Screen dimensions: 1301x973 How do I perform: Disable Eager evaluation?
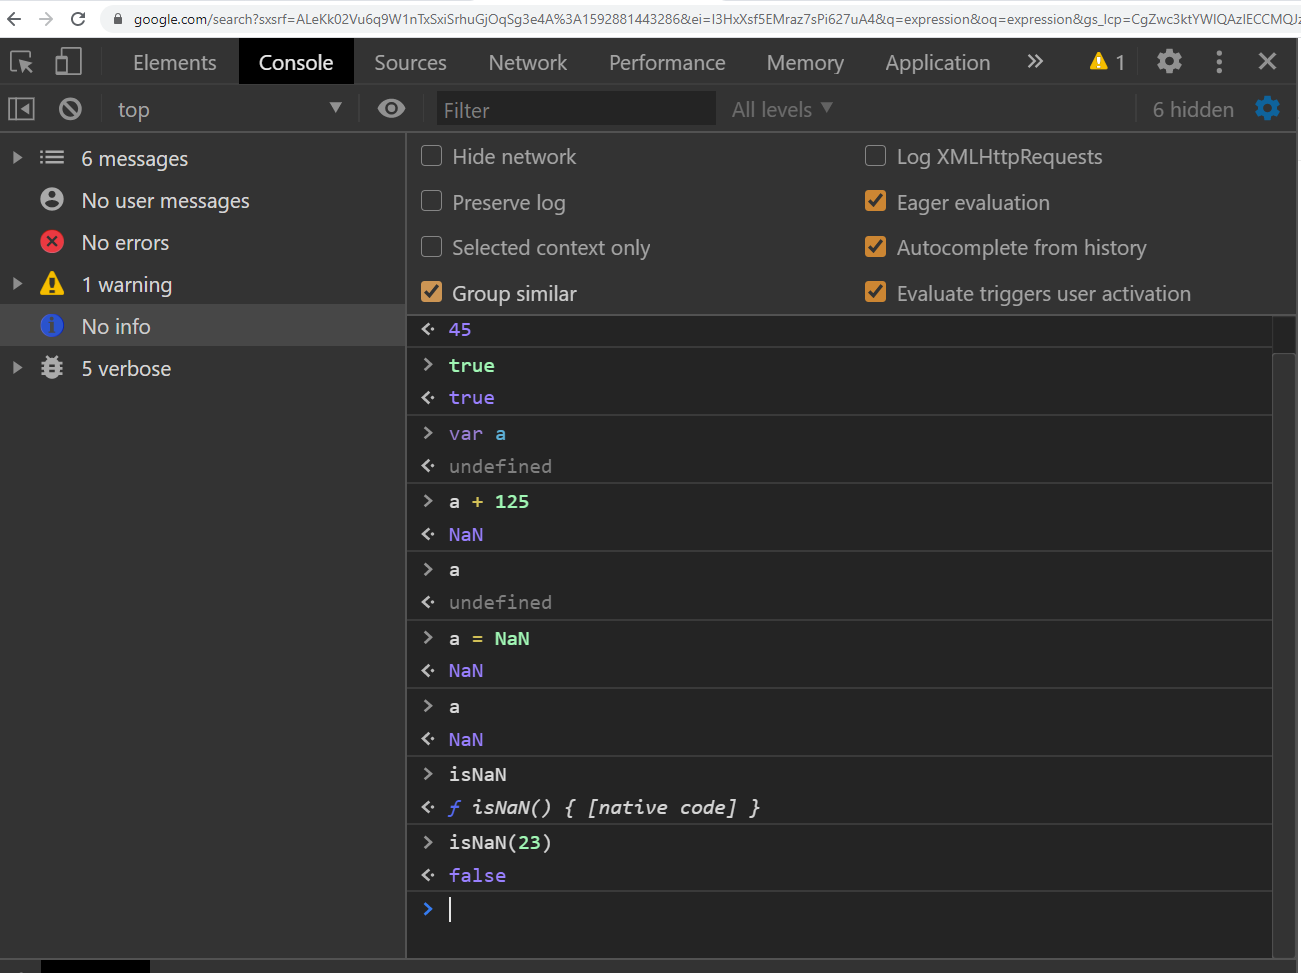pos(876,202)
